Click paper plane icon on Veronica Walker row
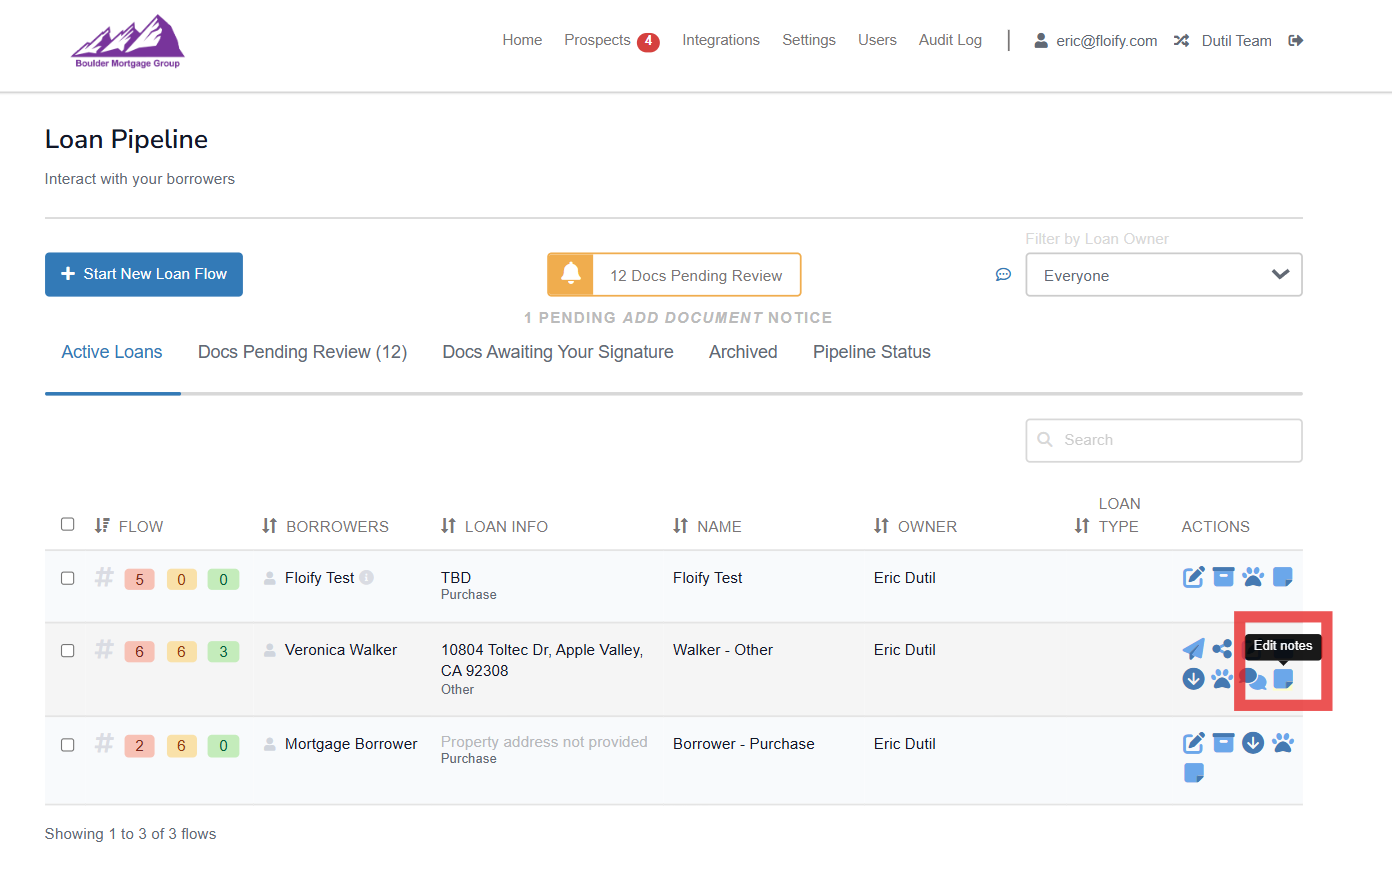The height and width of the screenshot is (887, 1392). coord(1193,649)
